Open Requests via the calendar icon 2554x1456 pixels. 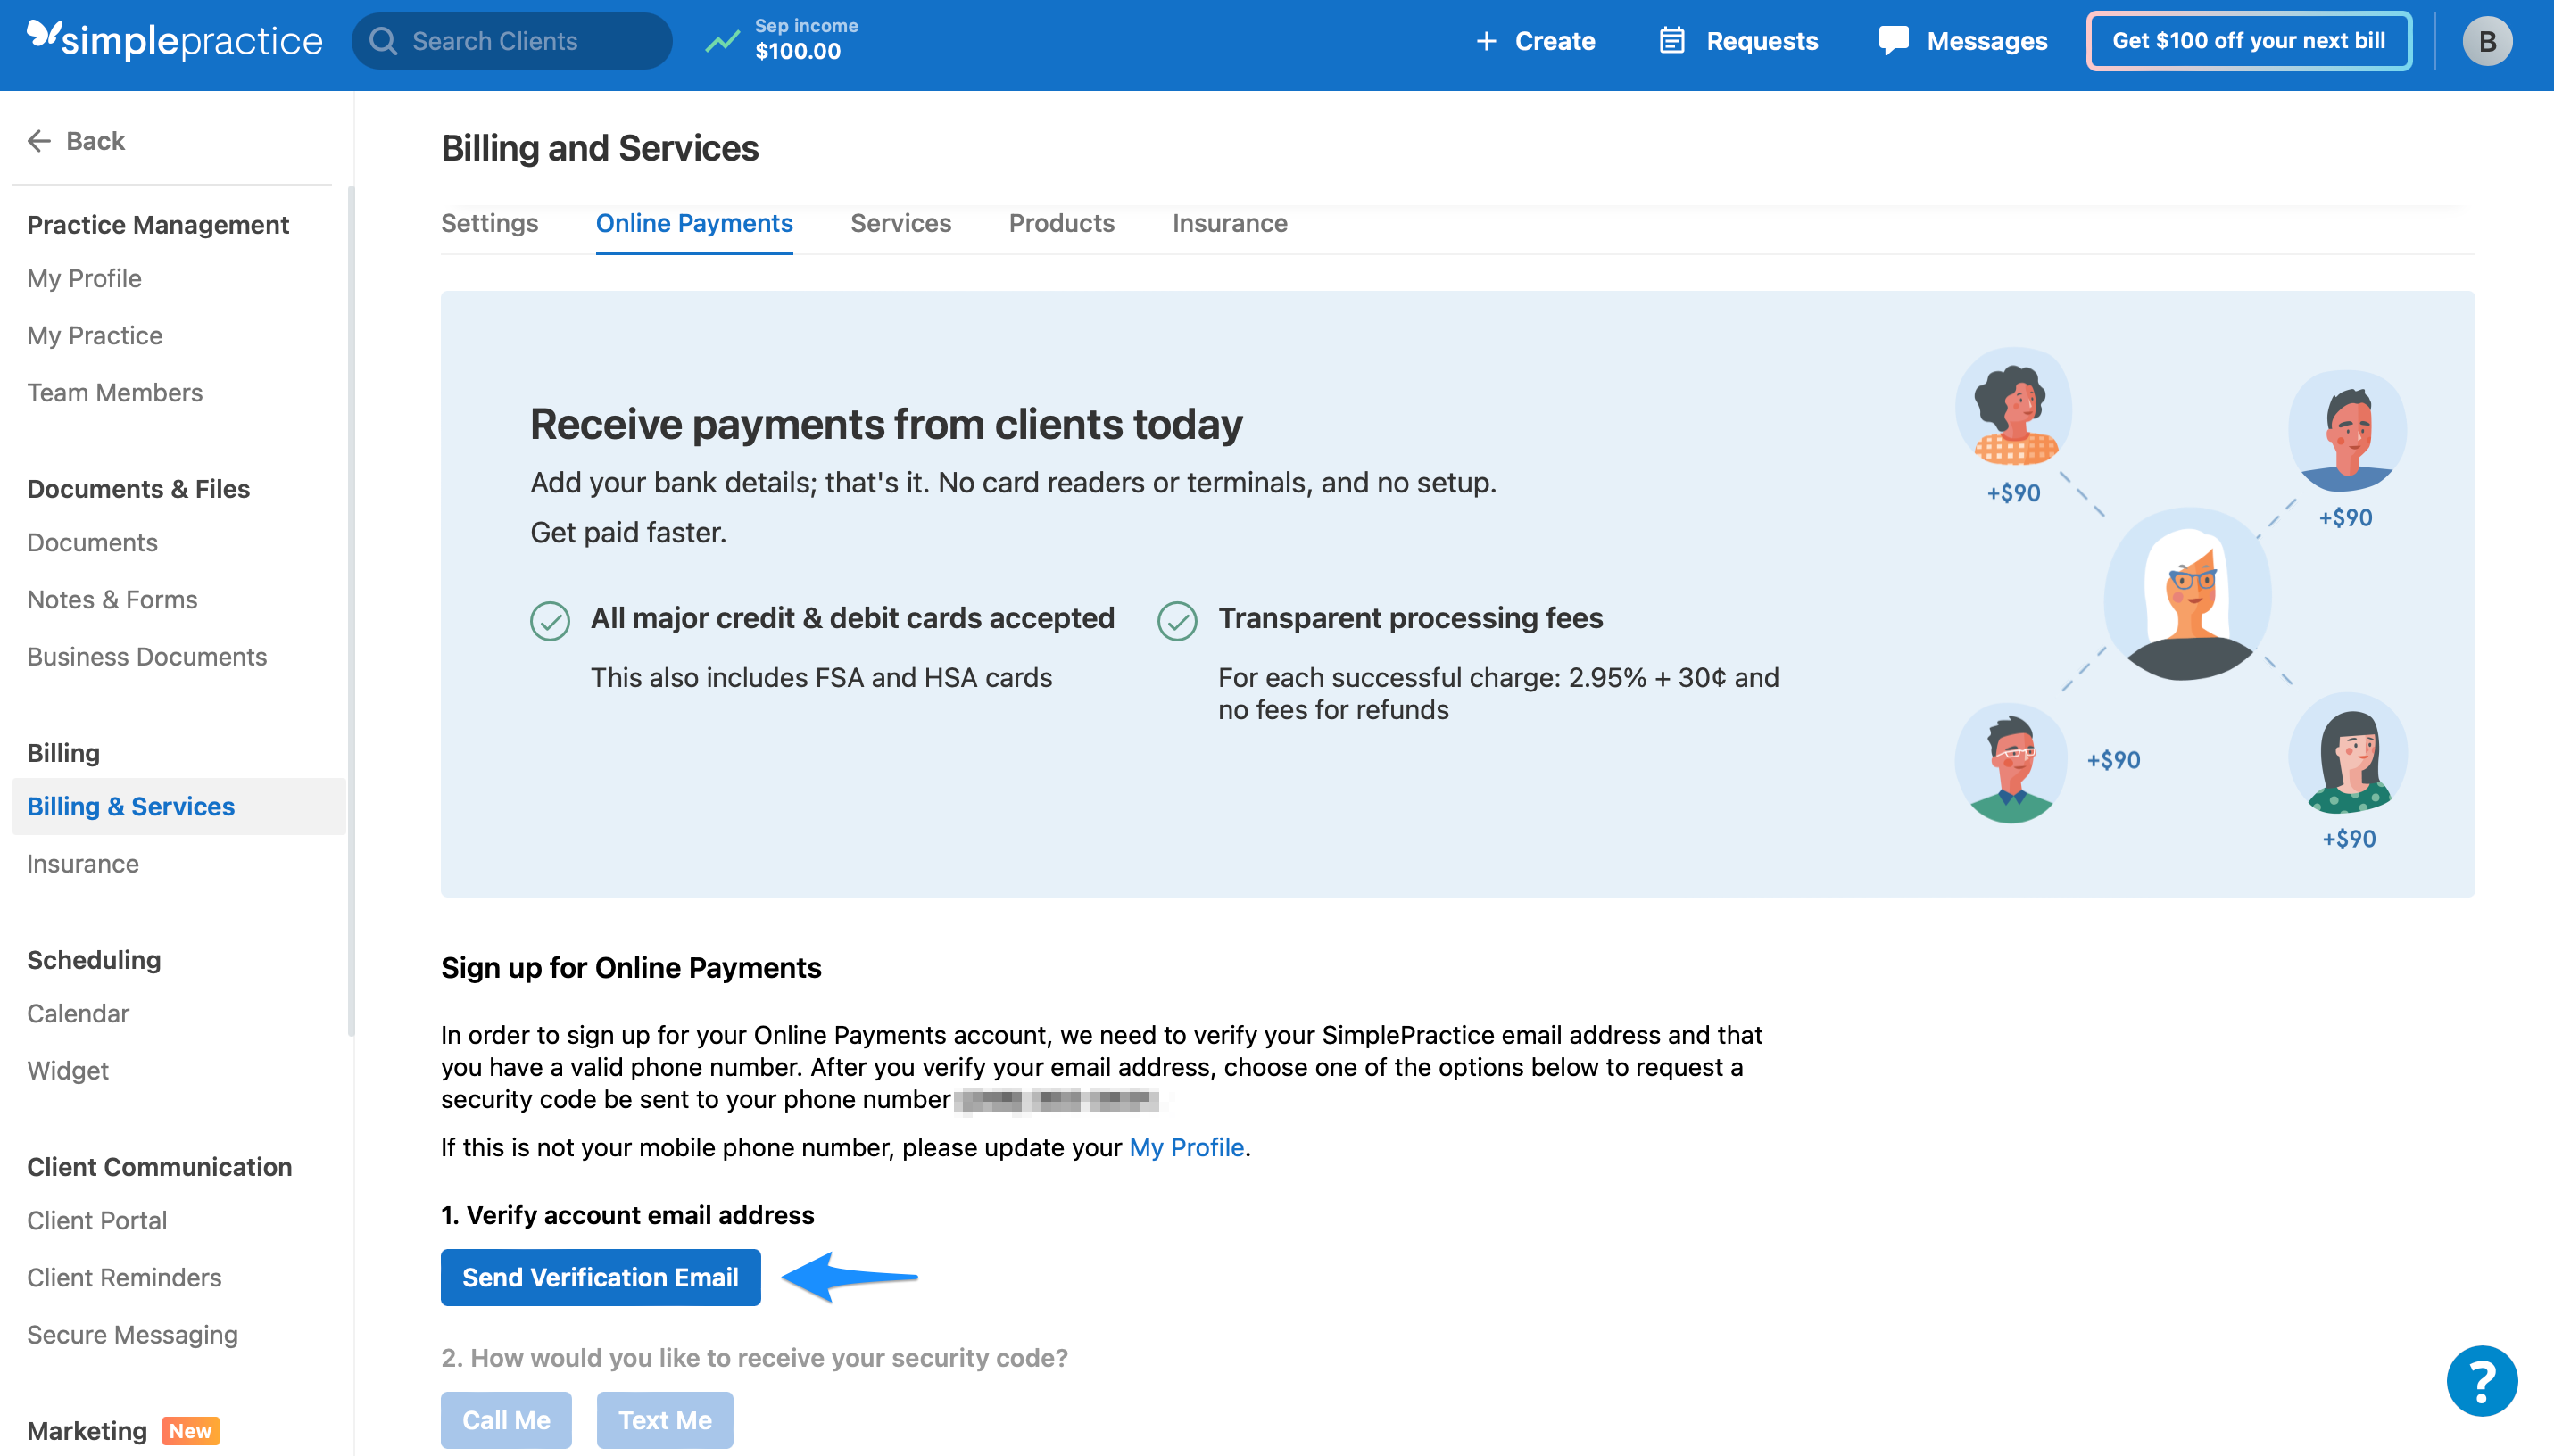[1673, 40]
